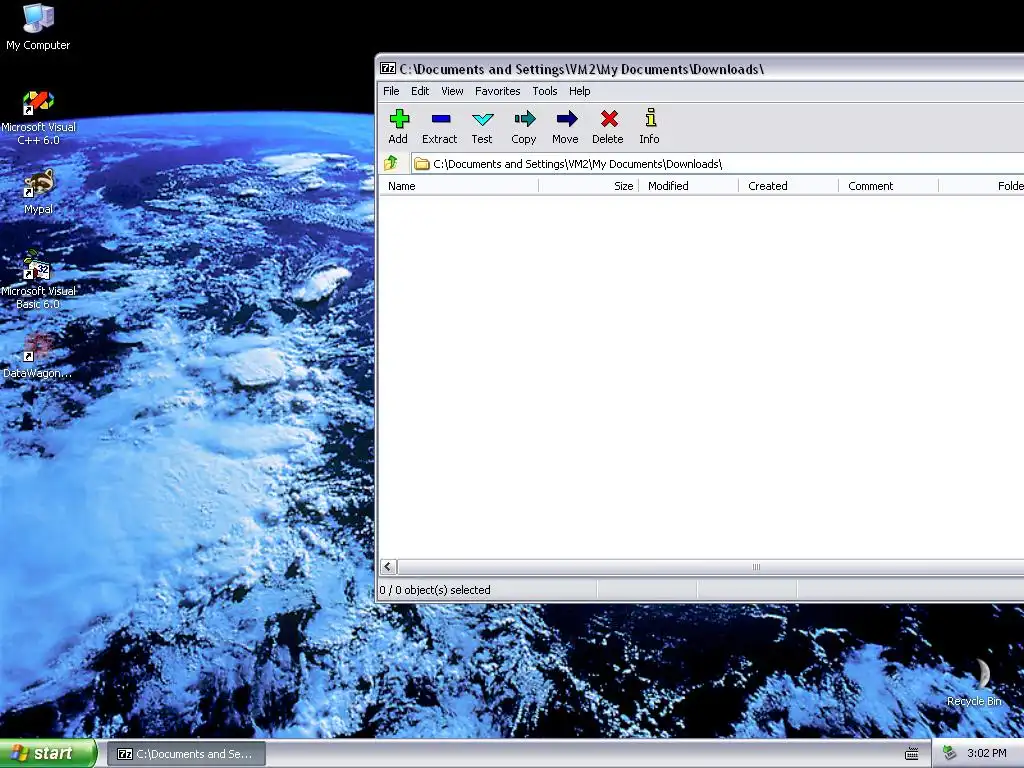Open the Info toolbar button
The image size is (1024, 768).
650,126
